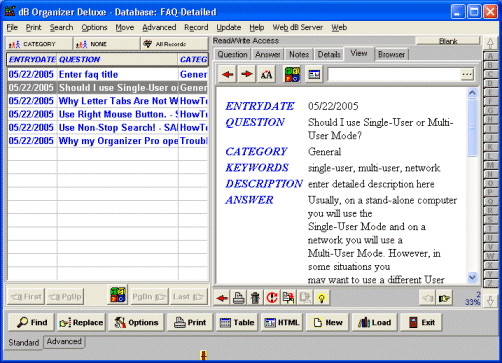Open the Answer tab

click(268, 54)
